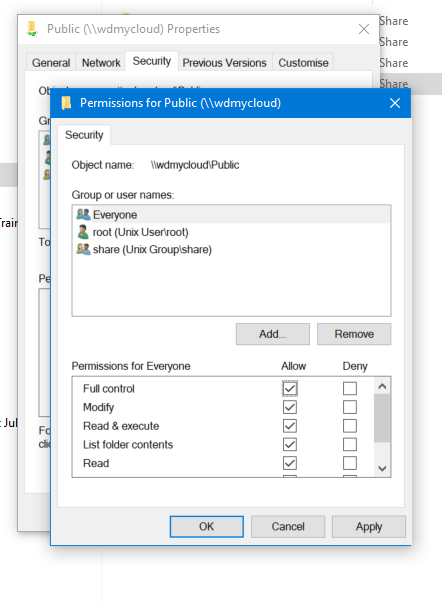Screen dimensions: 442x604
Task: Click the Cancel button
Action: (x=288, y=527)
